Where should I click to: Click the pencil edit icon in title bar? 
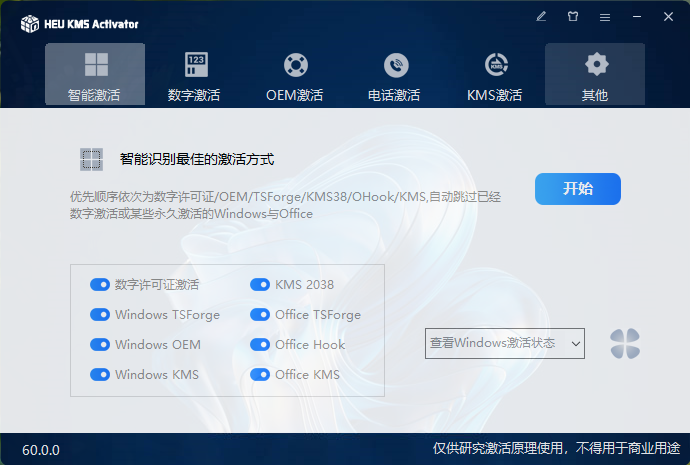point(541,17)
